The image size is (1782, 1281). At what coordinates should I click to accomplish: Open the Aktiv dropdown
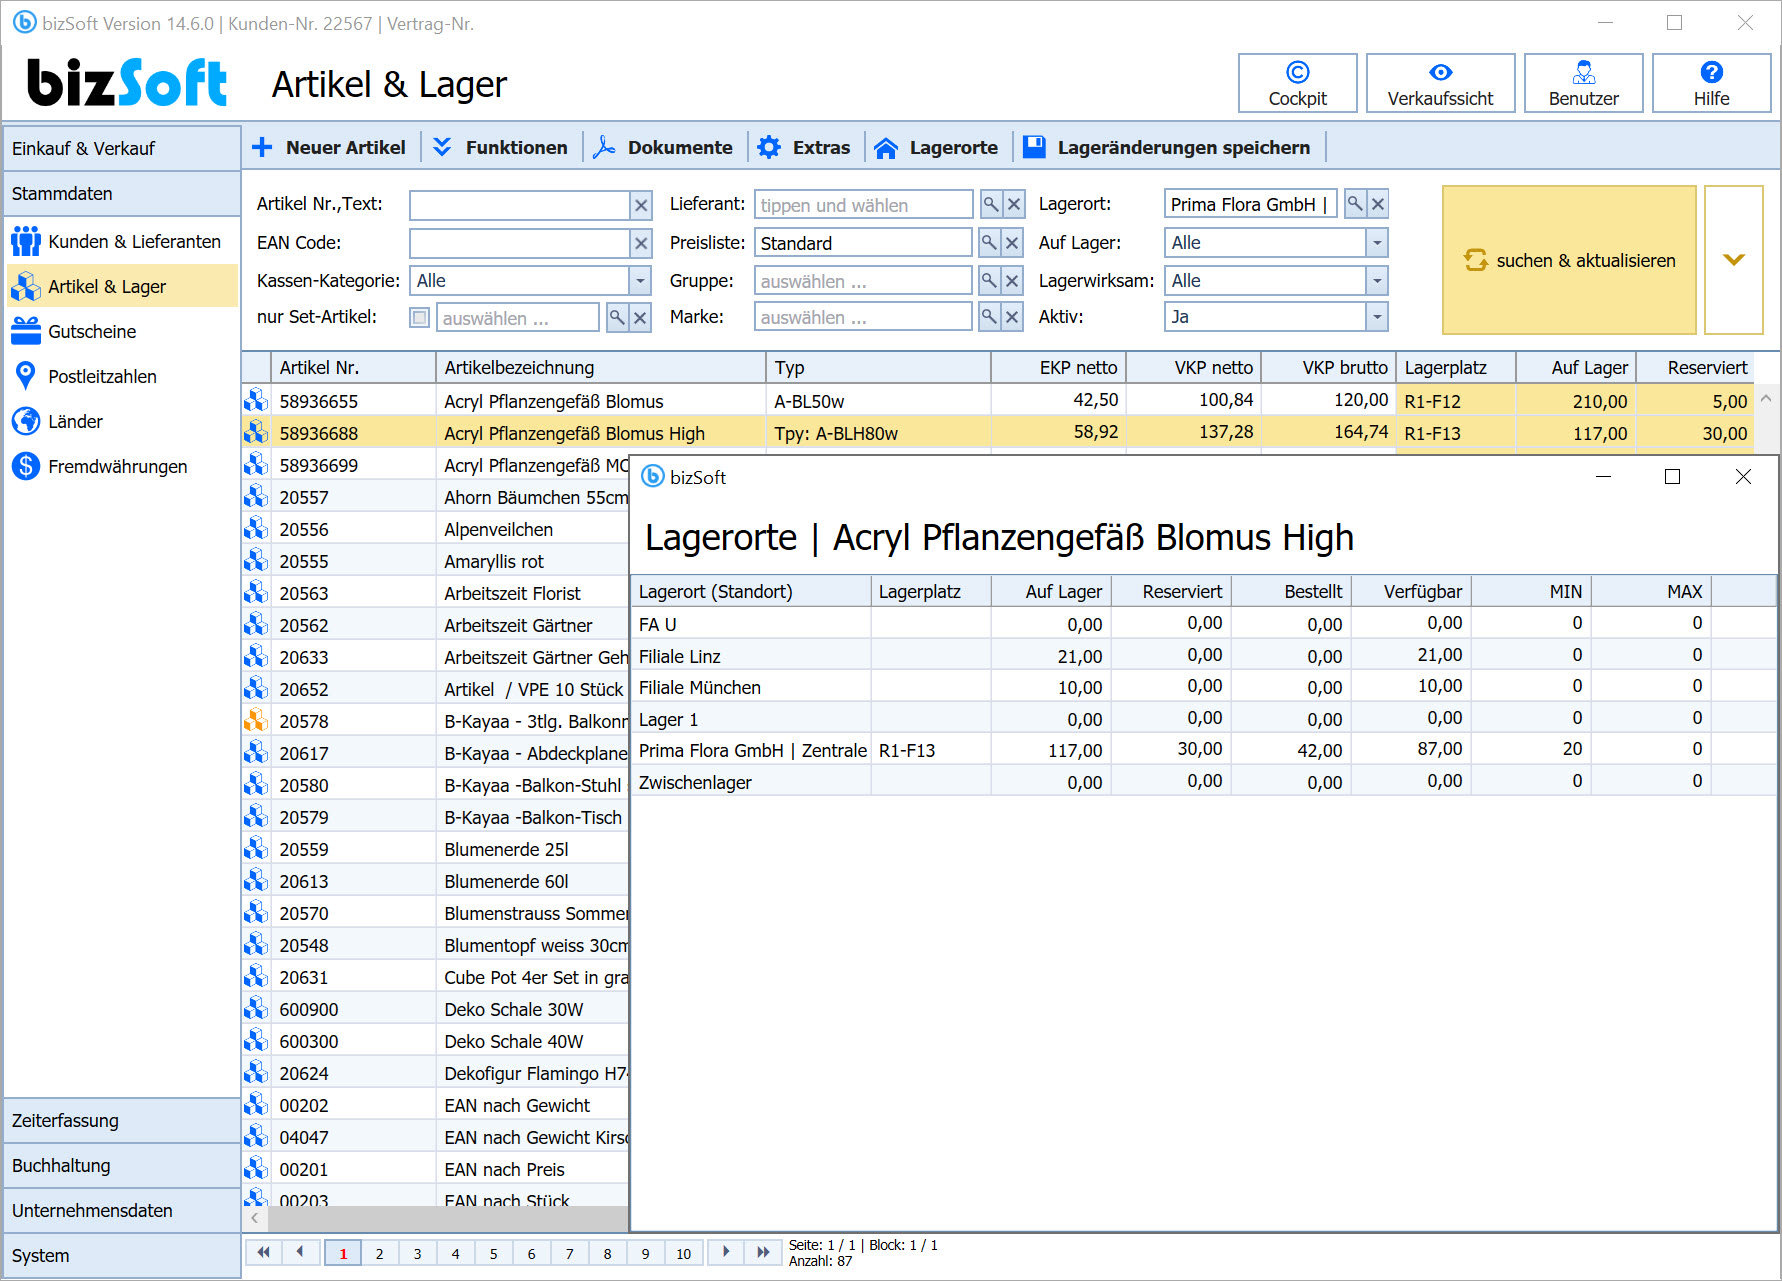(1377, 317)
